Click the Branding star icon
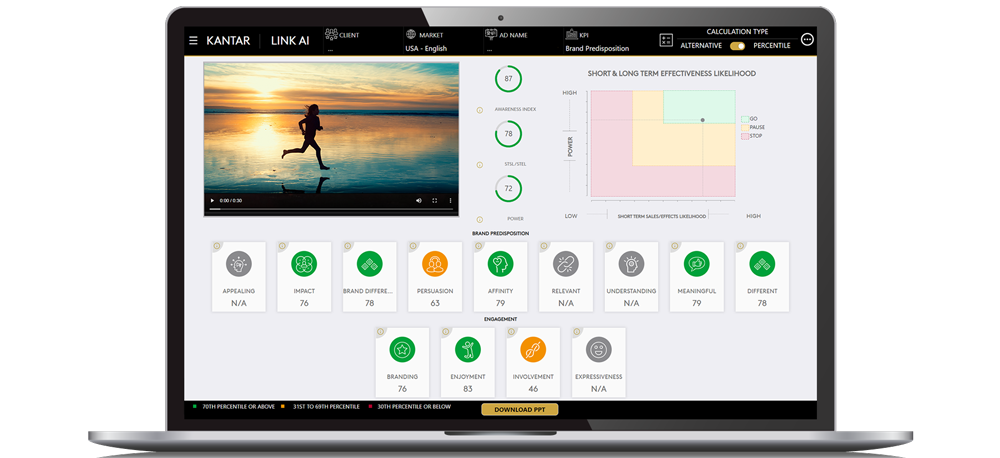This screenshot has height=458, width=1000. tap(402, 350)
